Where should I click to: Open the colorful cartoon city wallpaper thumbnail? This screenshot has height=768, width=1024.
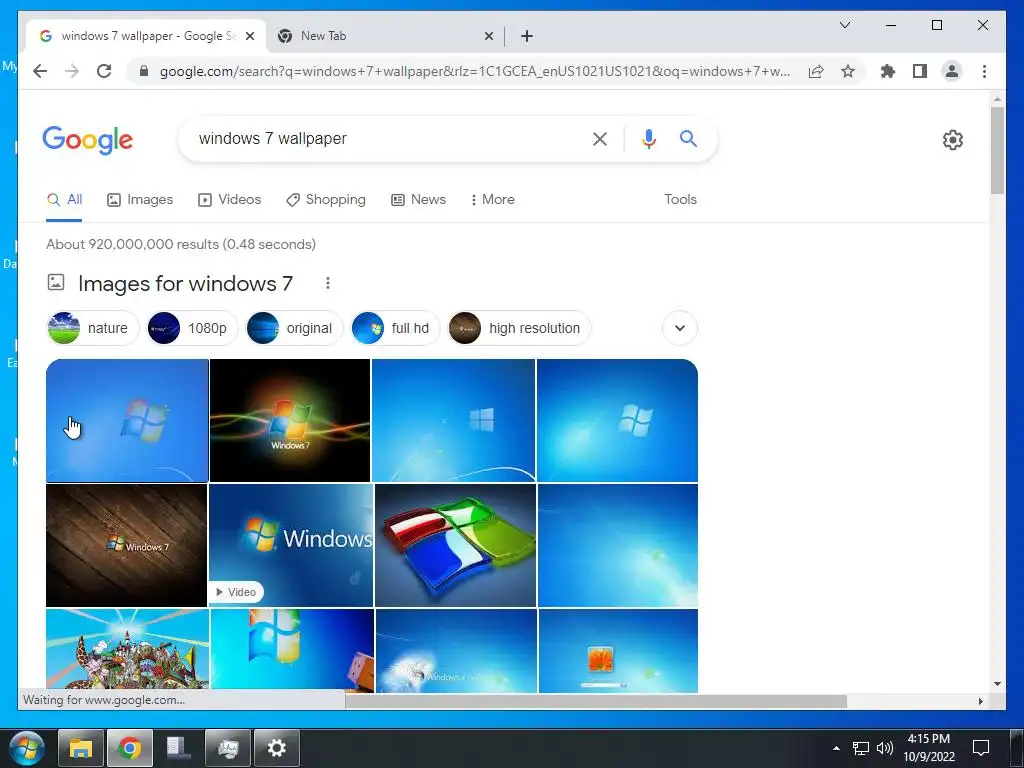127,650
